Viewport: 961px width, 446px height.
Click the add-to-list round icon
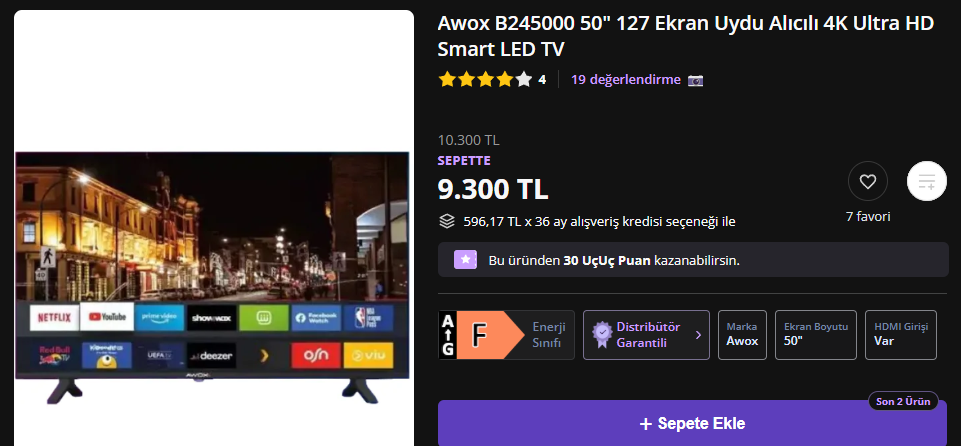927,181
